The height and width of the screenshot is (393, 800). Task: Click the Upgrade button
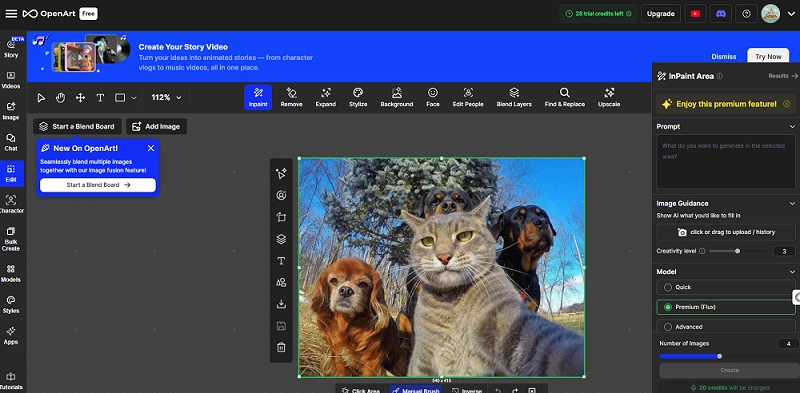[661, 14]
